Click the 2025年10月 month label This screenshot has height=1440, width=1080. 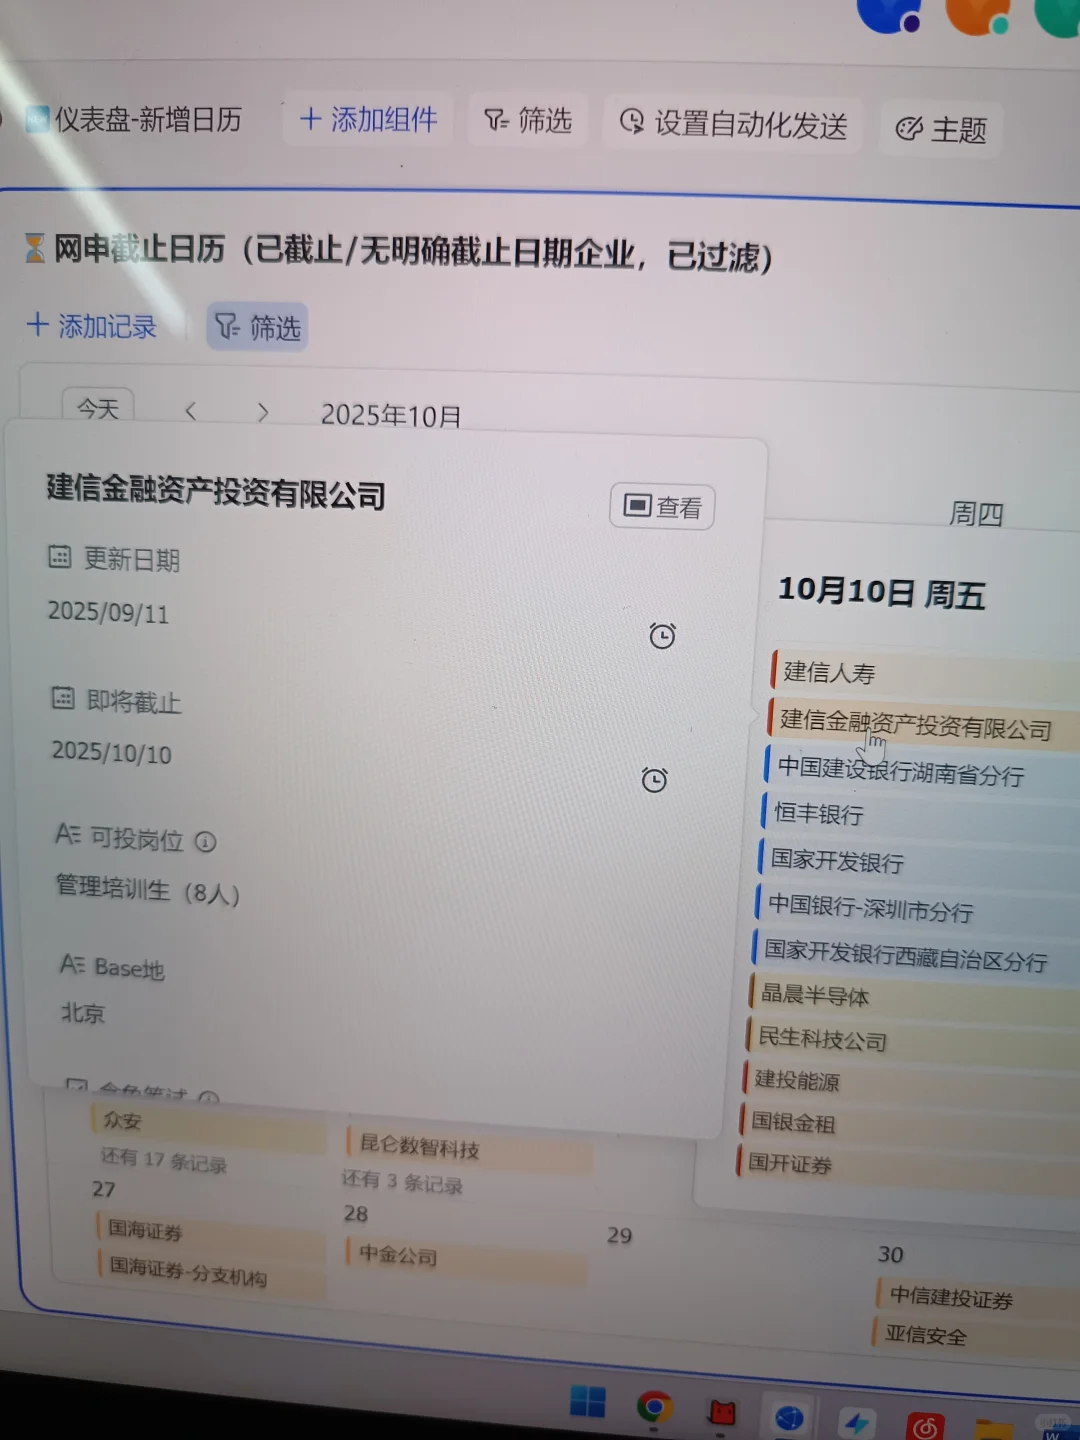(391, 415)
